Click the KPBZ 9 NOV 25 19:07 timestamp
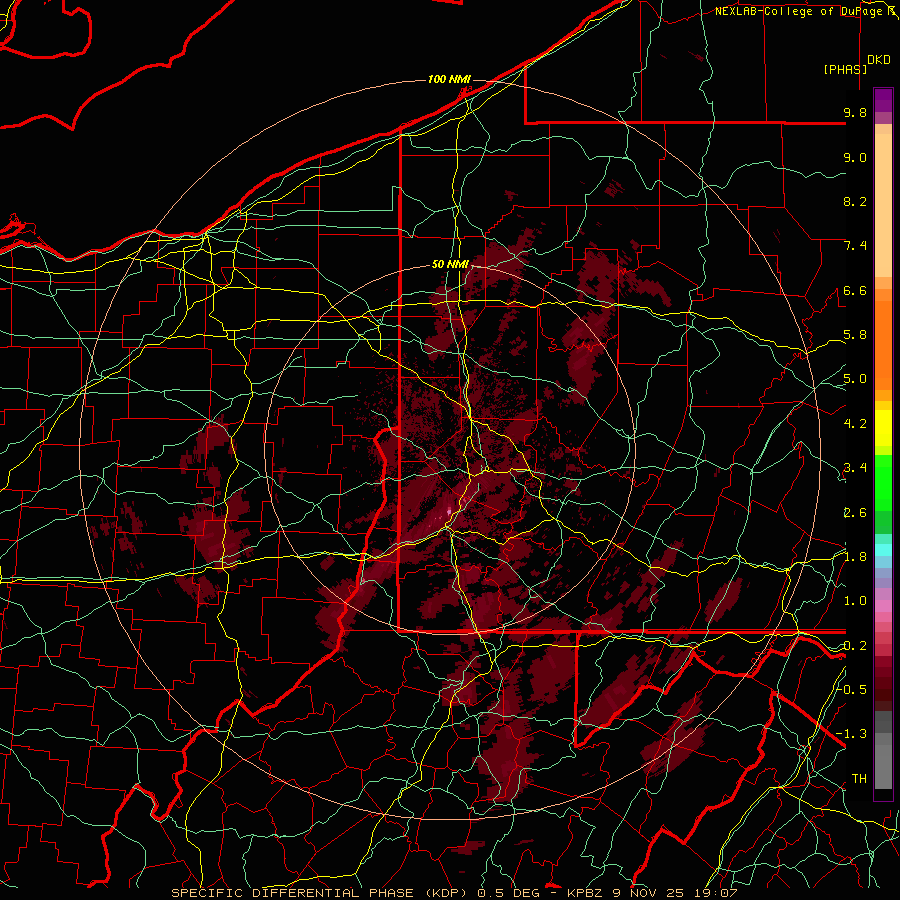The image size is (900, 900). [651, 893]
